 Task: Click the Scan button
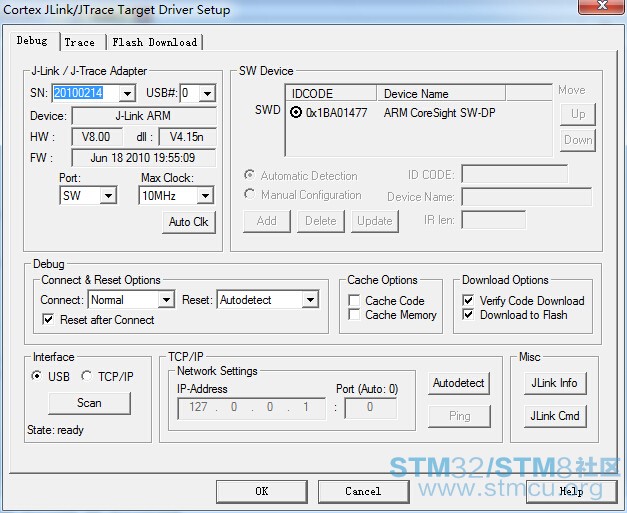(89, 403)
